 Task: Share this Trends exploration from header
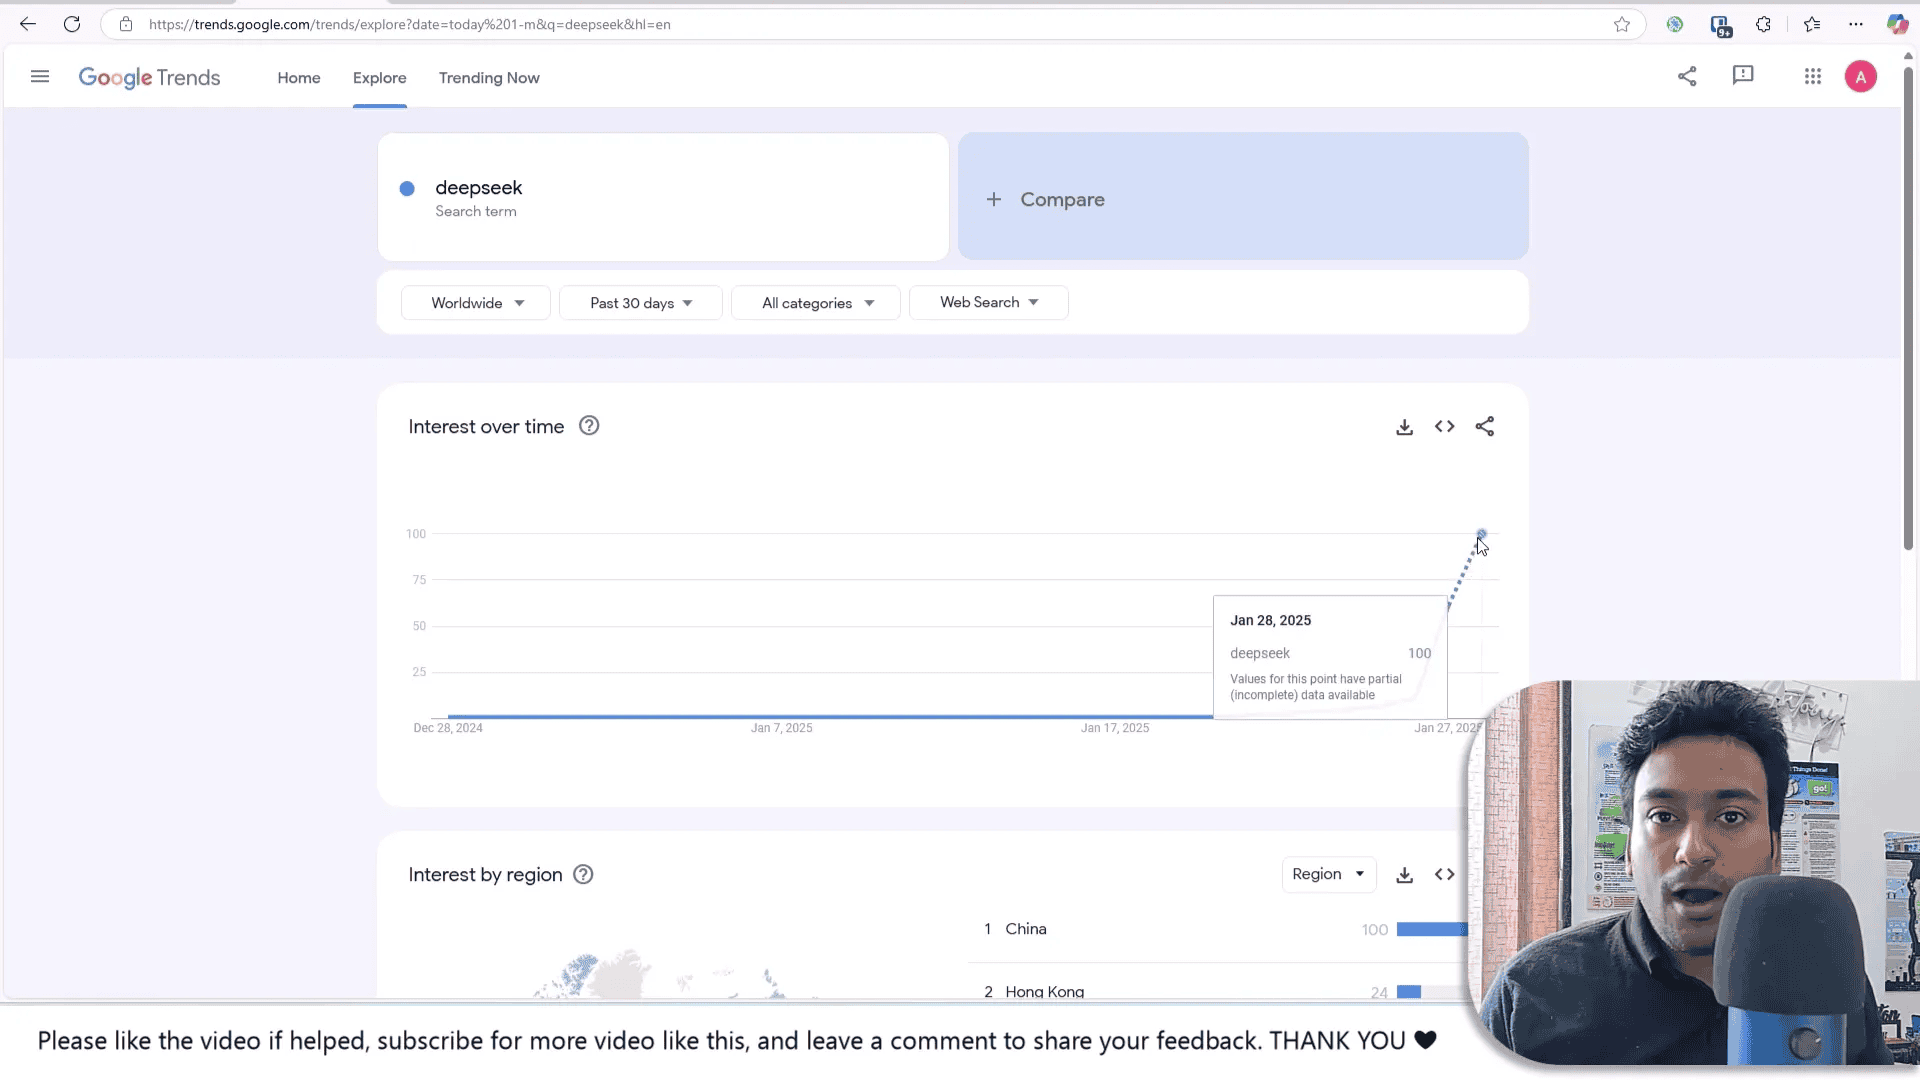tap(1687, 76)
